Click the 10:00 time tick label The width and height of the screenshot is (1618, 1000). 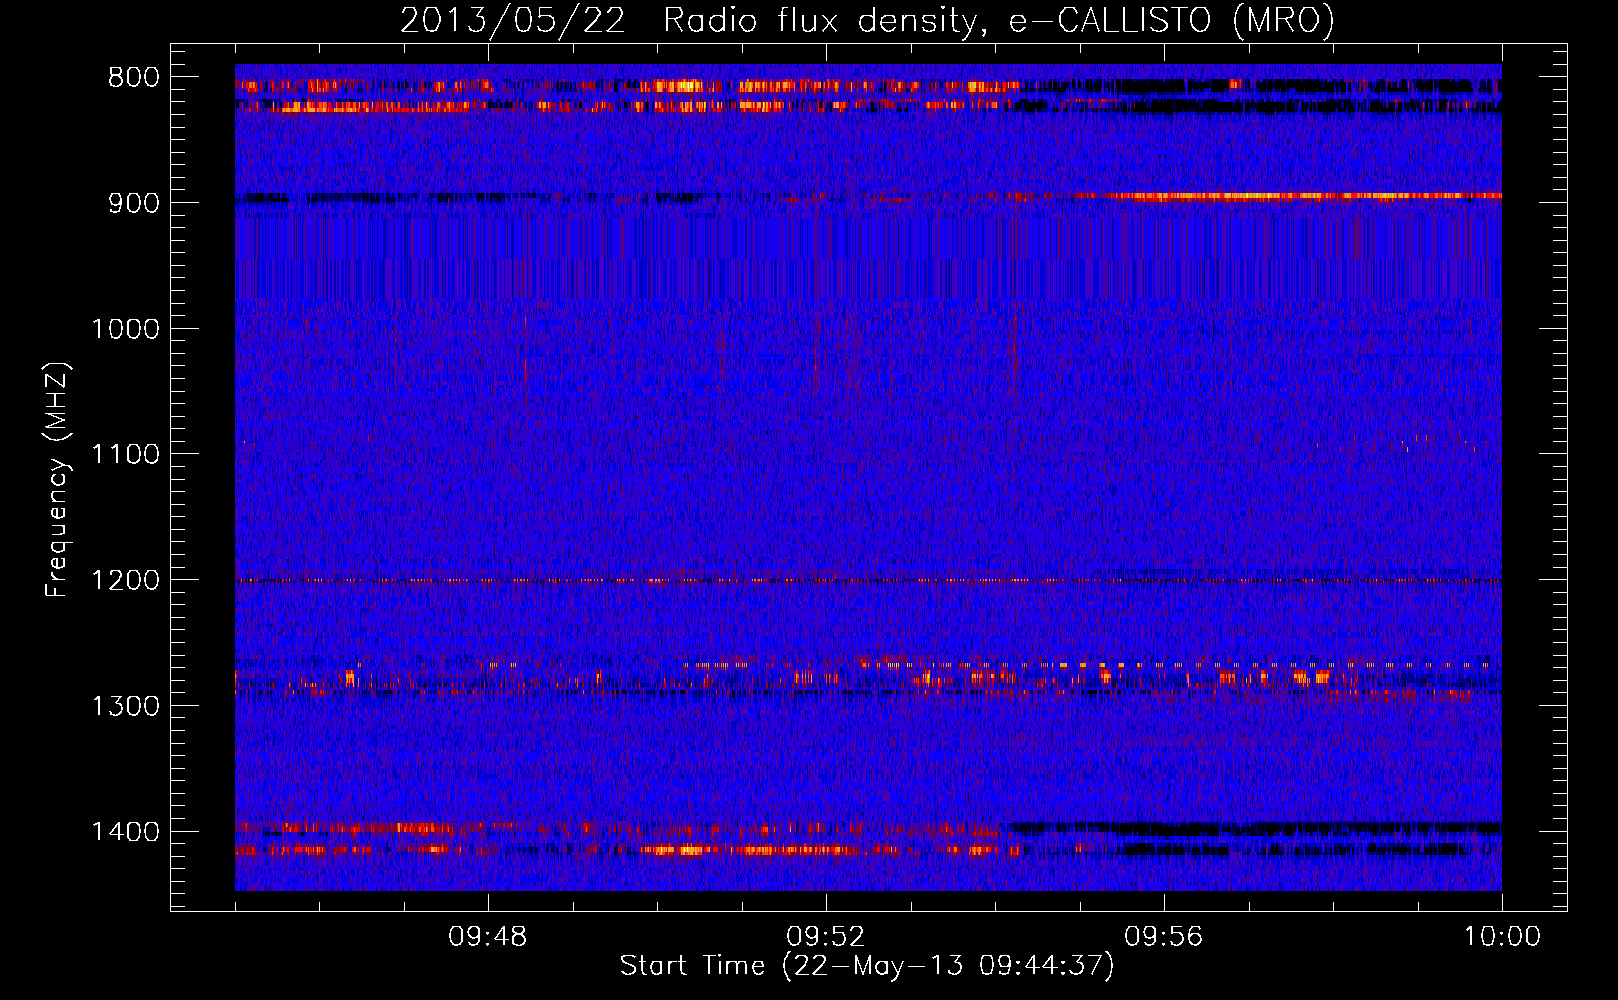coord(1502,937)
